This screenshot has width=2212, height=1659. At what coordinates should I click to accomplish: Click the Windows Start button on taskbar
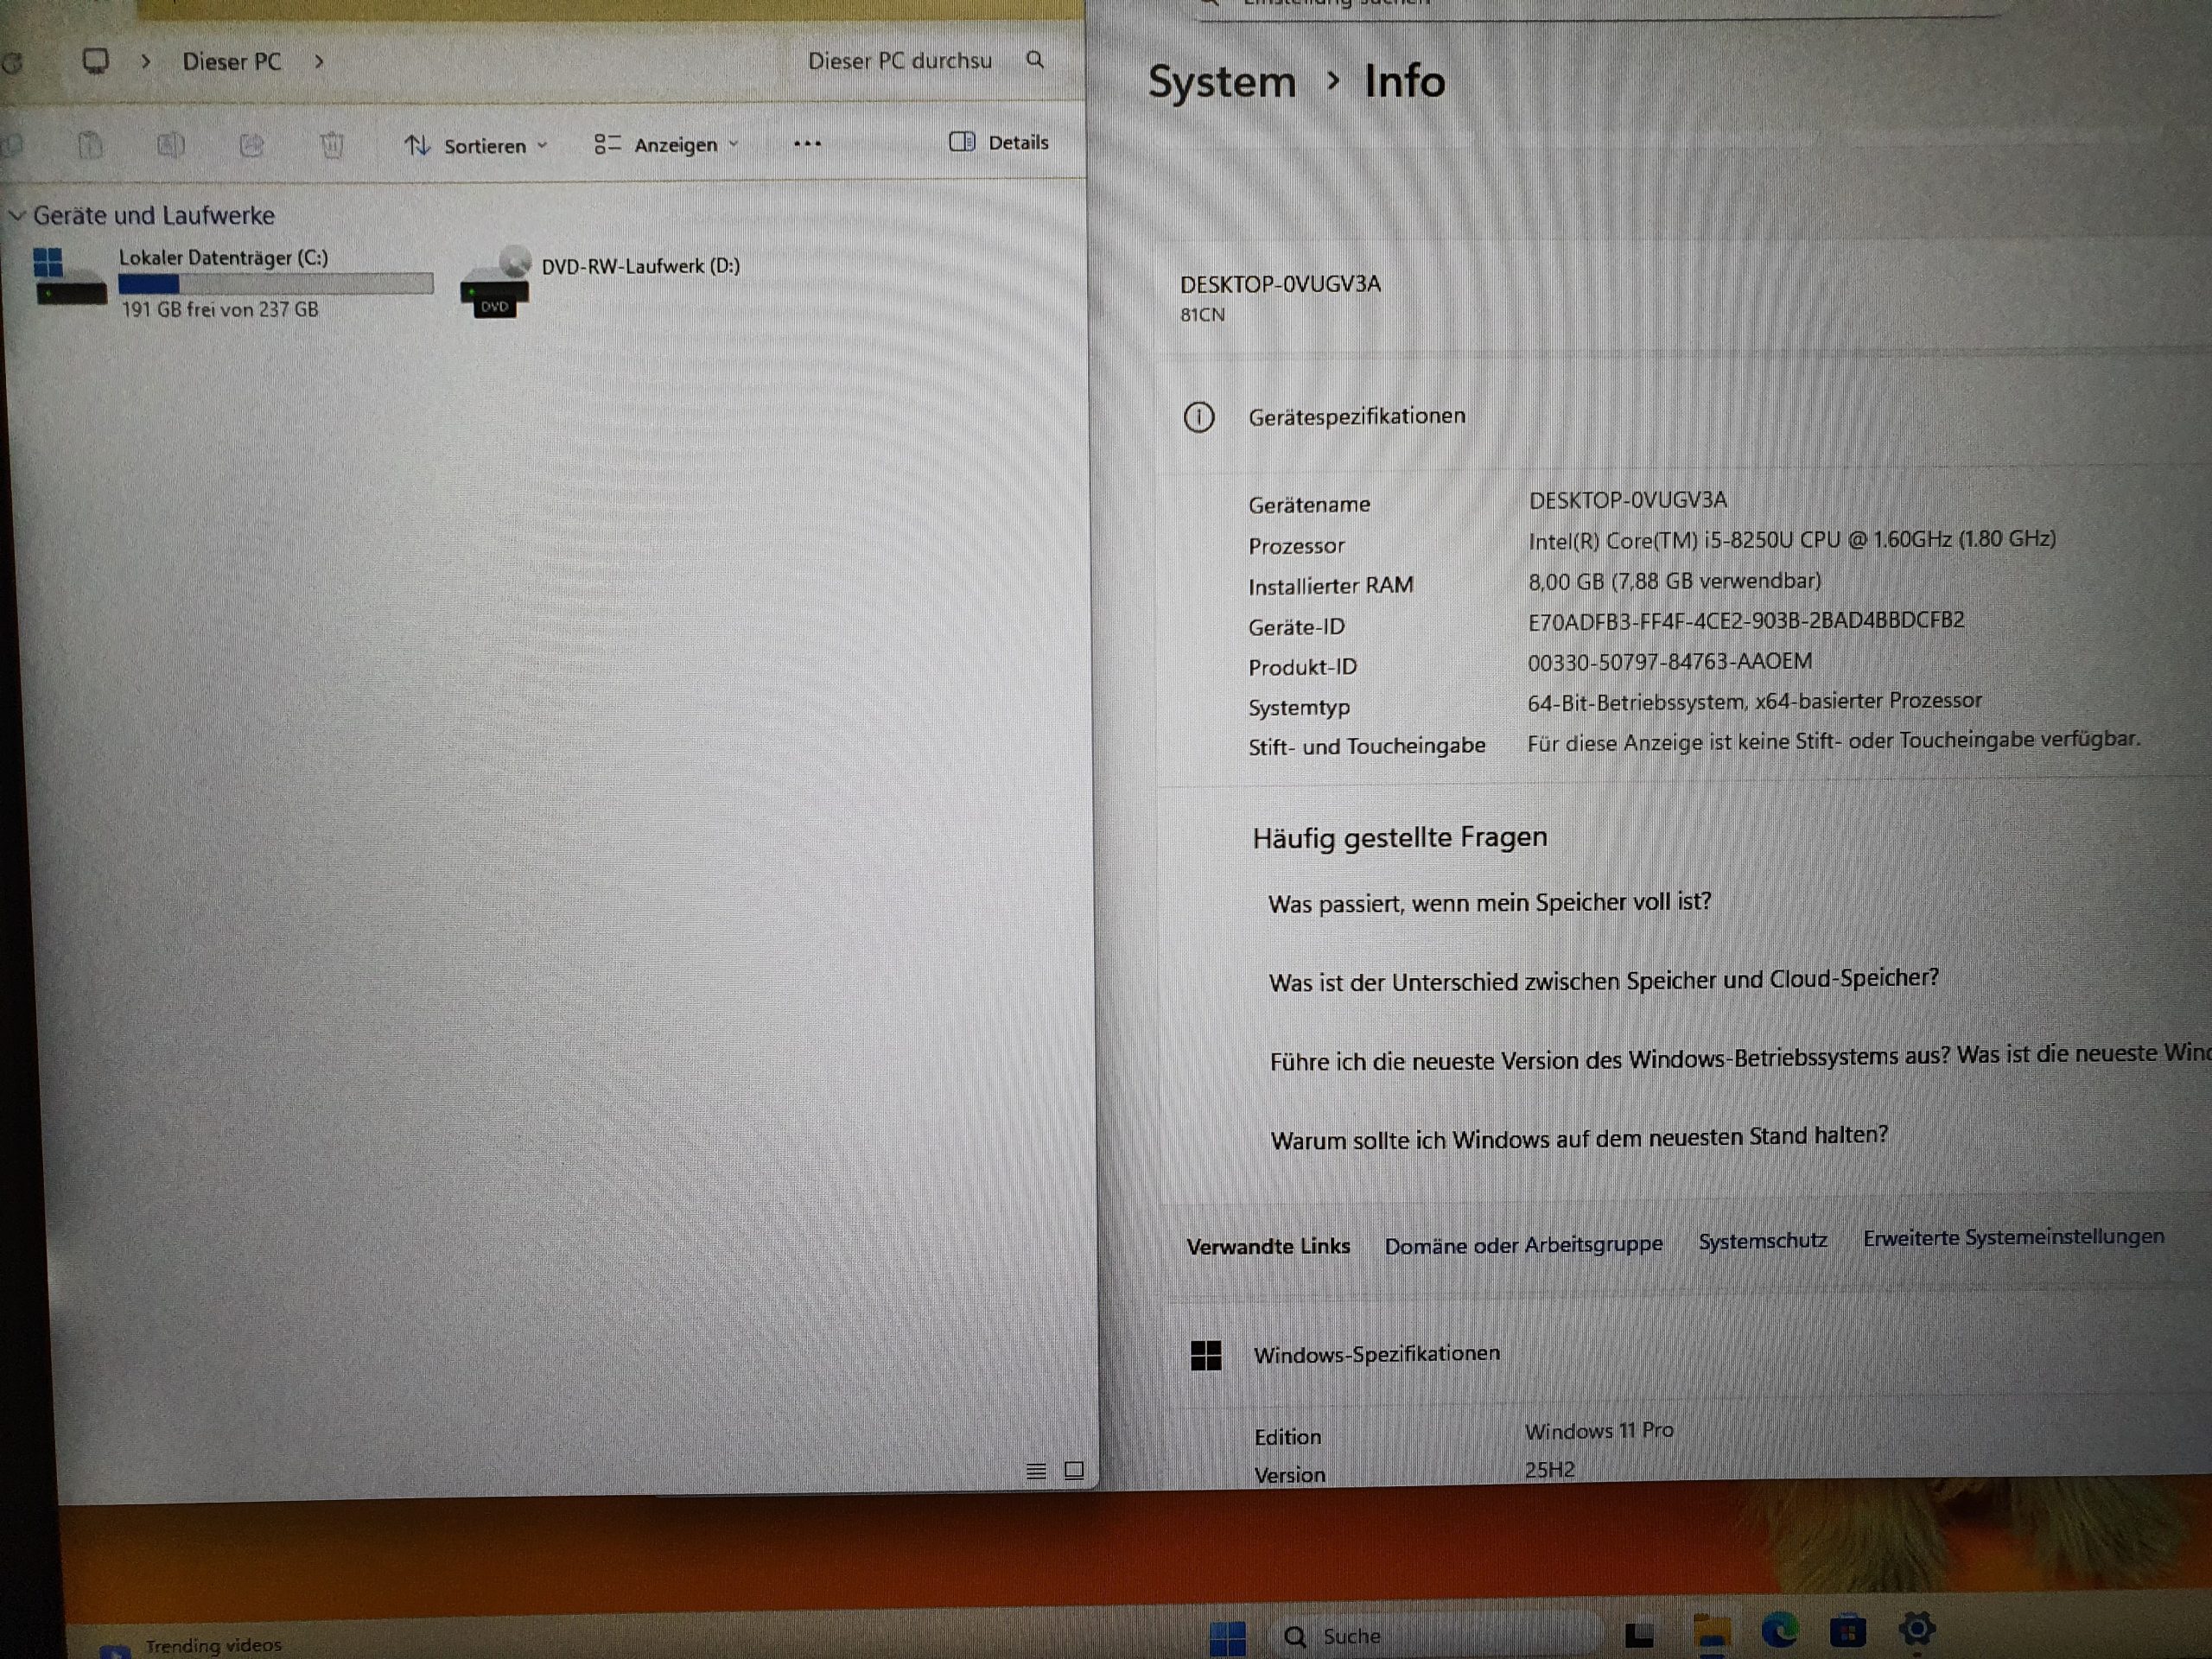[1227, 1637]
